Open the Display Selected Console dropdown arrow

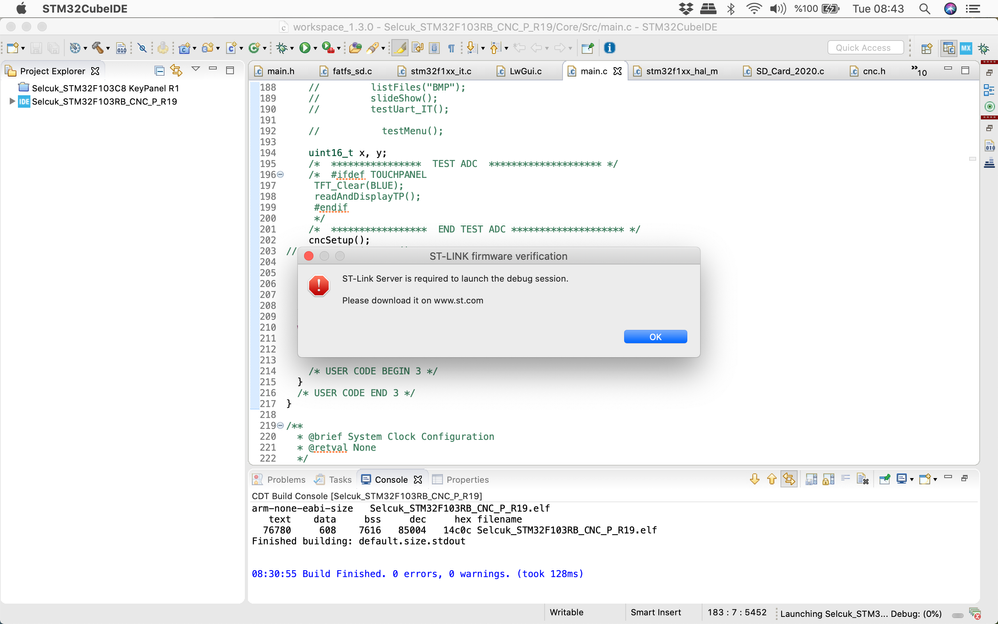click(911, 479)
